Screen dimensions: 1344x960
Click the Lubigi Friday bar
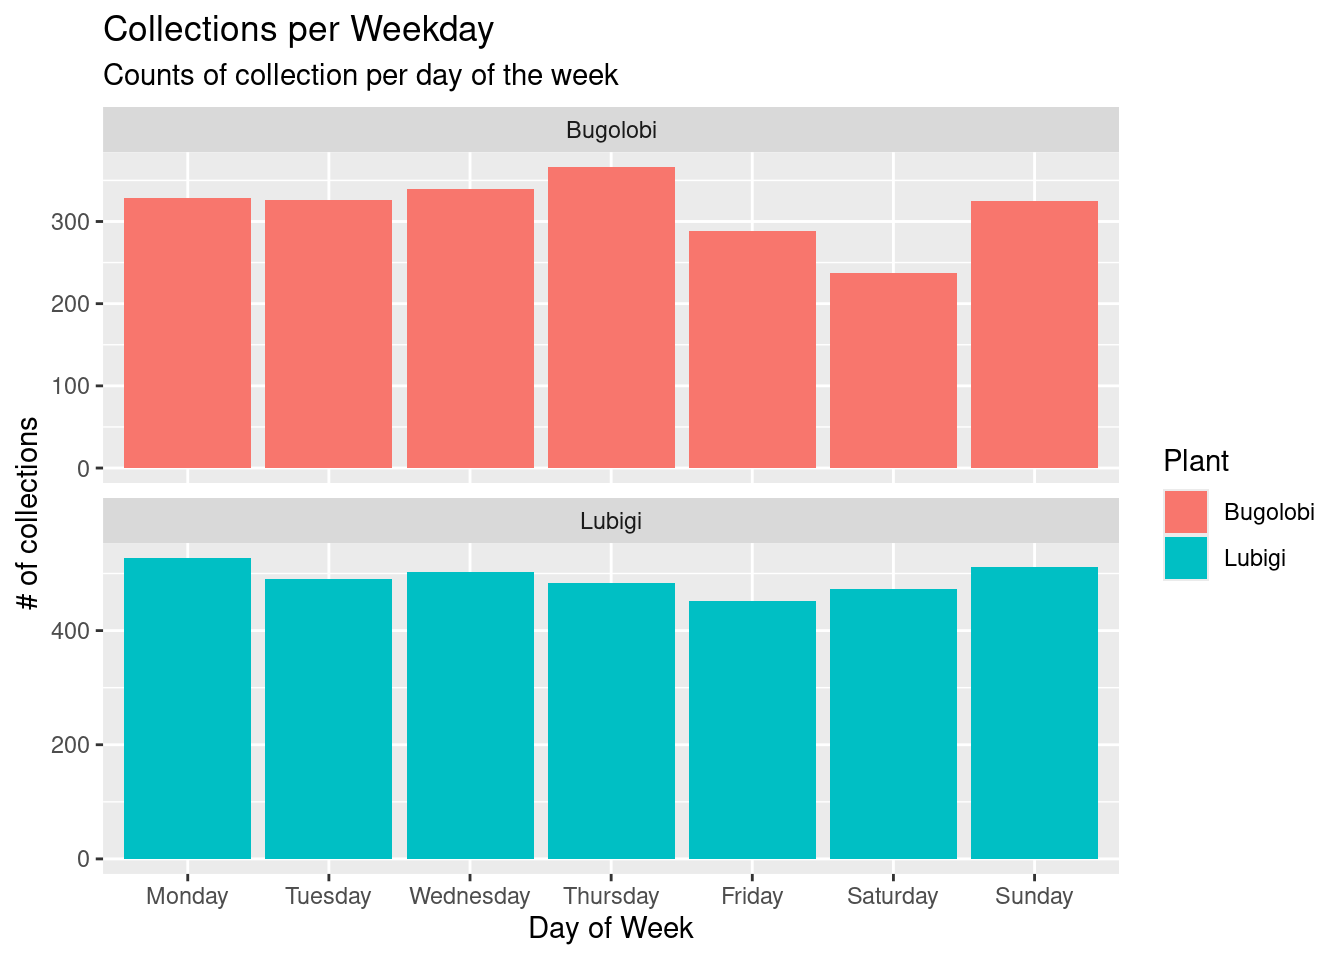click(752, 730)
